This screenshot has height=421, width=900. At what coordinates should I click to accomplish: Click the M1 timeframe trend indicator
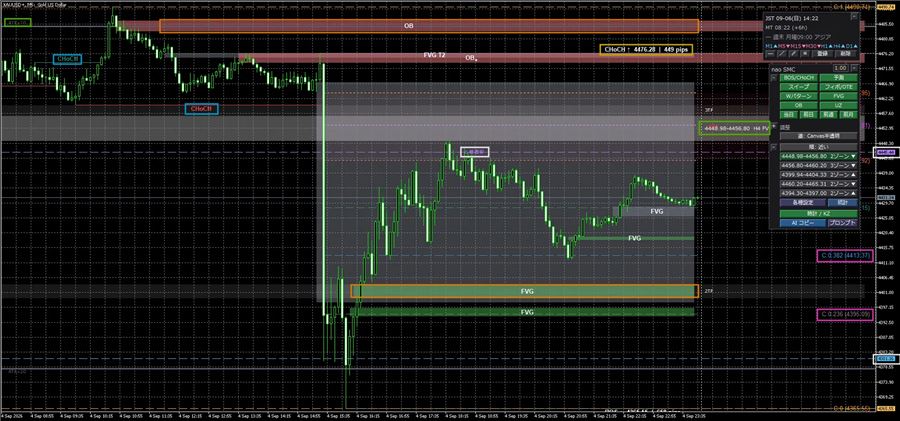[771, 47]
